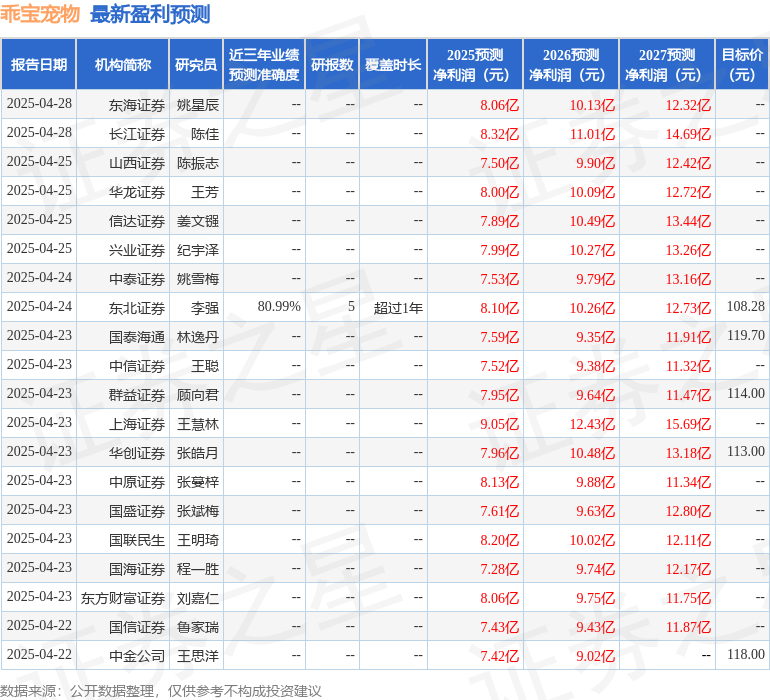Click the 2025预测净利润 column header
The height and width of the screenshot is (700, 770).
pyautogui.click(x=475, y=64)
